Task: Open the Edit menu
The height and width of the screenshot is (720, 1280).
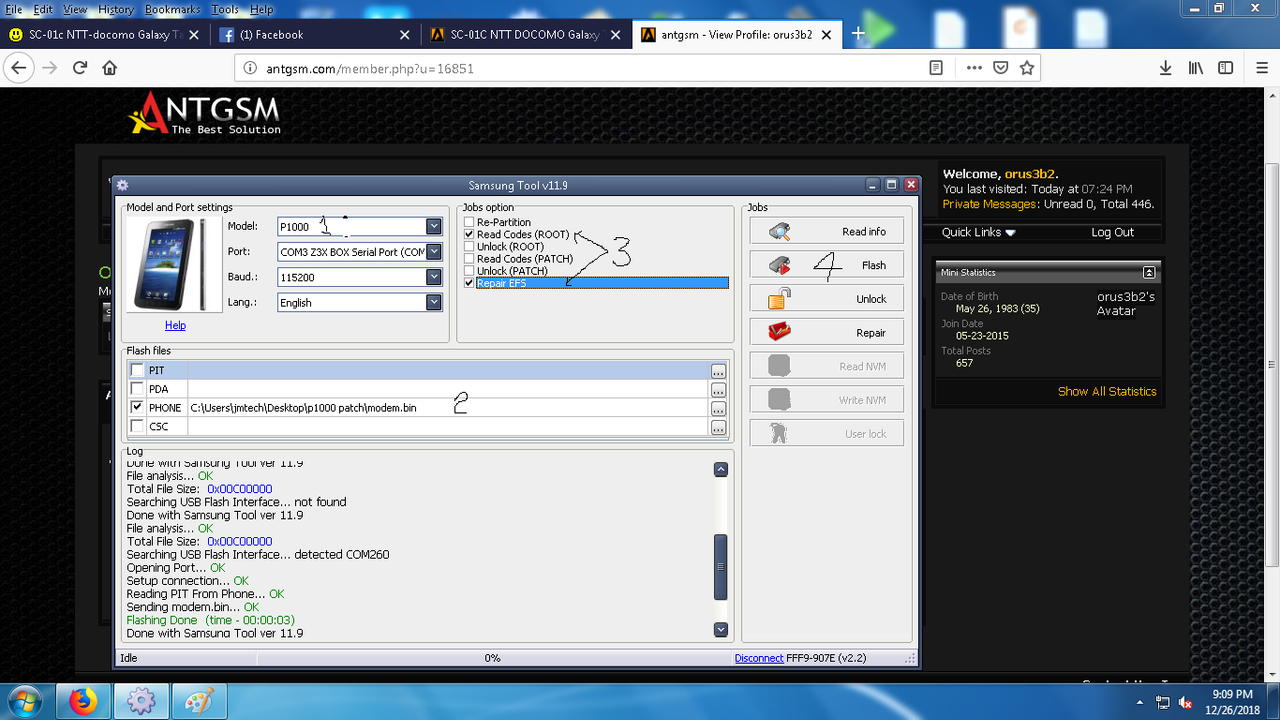Action: click(x=43, y=9)
